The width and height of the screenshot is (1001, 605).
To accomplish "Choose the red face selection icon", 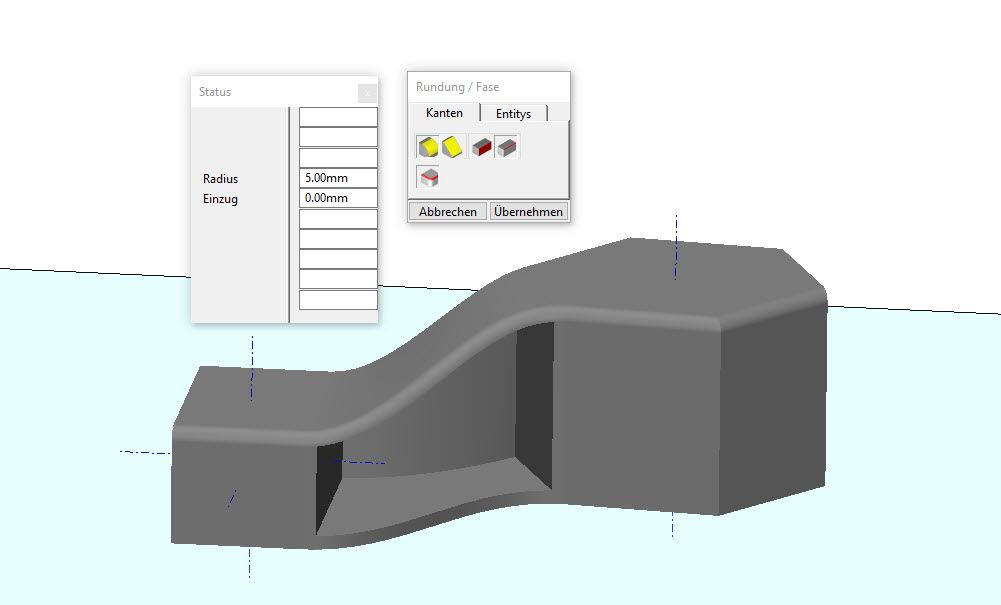I will coord(482,147).
